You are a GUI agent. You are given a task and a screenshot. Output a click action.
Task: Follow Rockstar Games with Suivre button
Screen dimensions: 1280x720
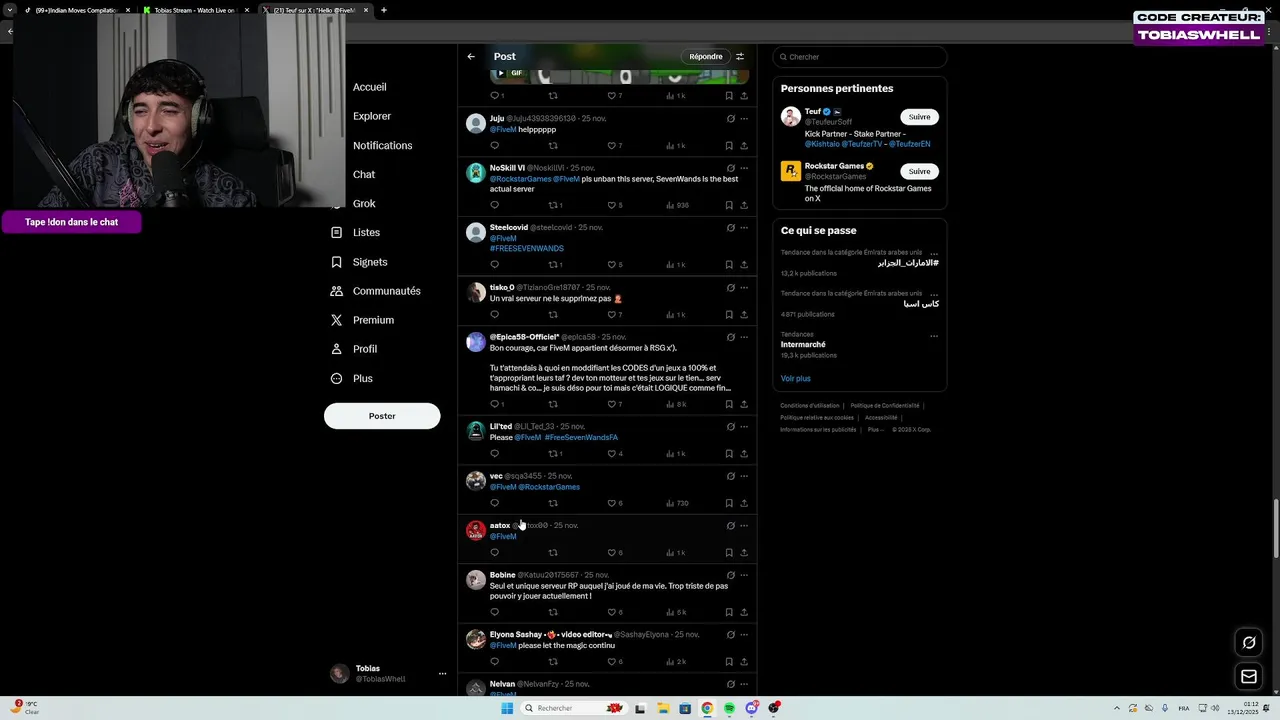tap(919, 171)
